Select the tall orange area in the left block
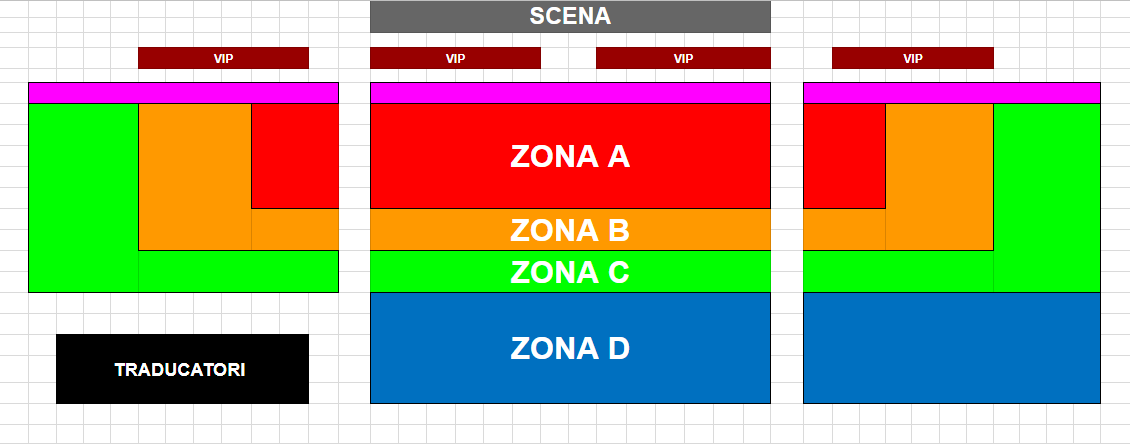Screen dimensions: 1130x444 (x=195, y=177)
